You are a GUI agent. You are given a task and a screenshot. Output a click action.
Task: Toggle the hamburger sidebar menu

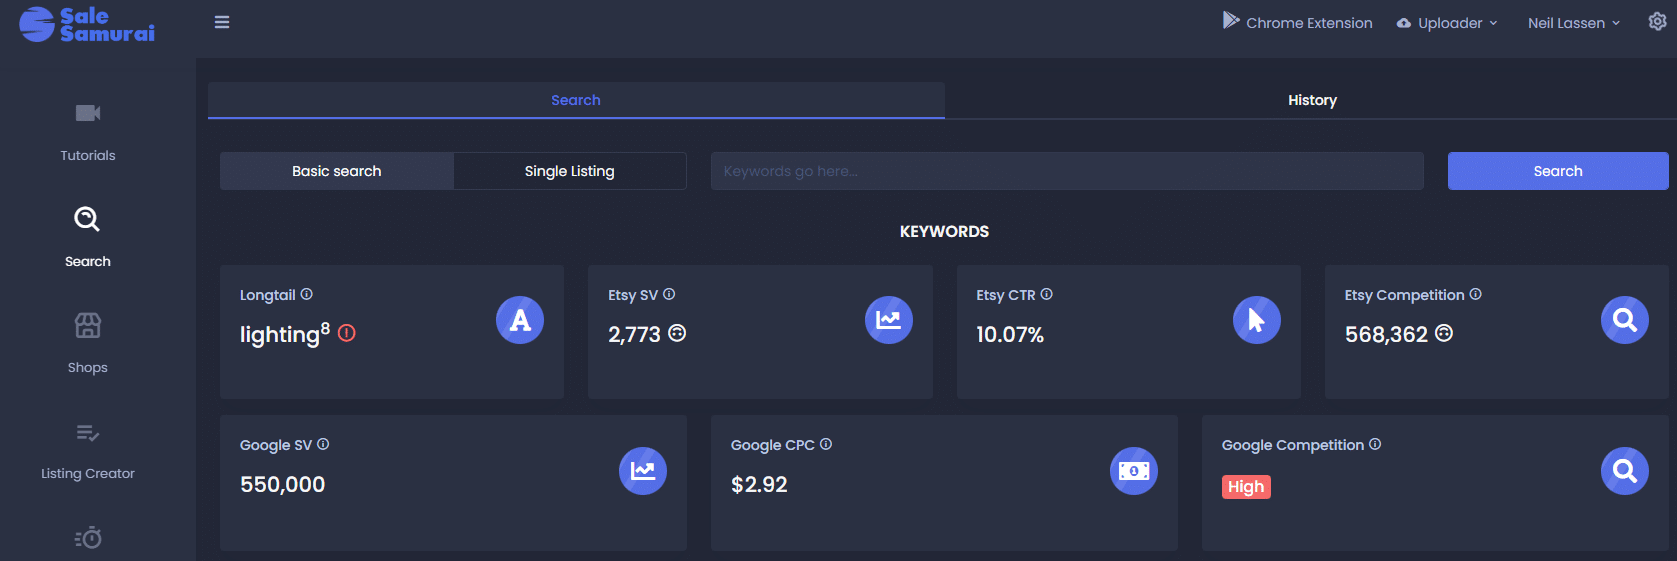coord(222,22)
